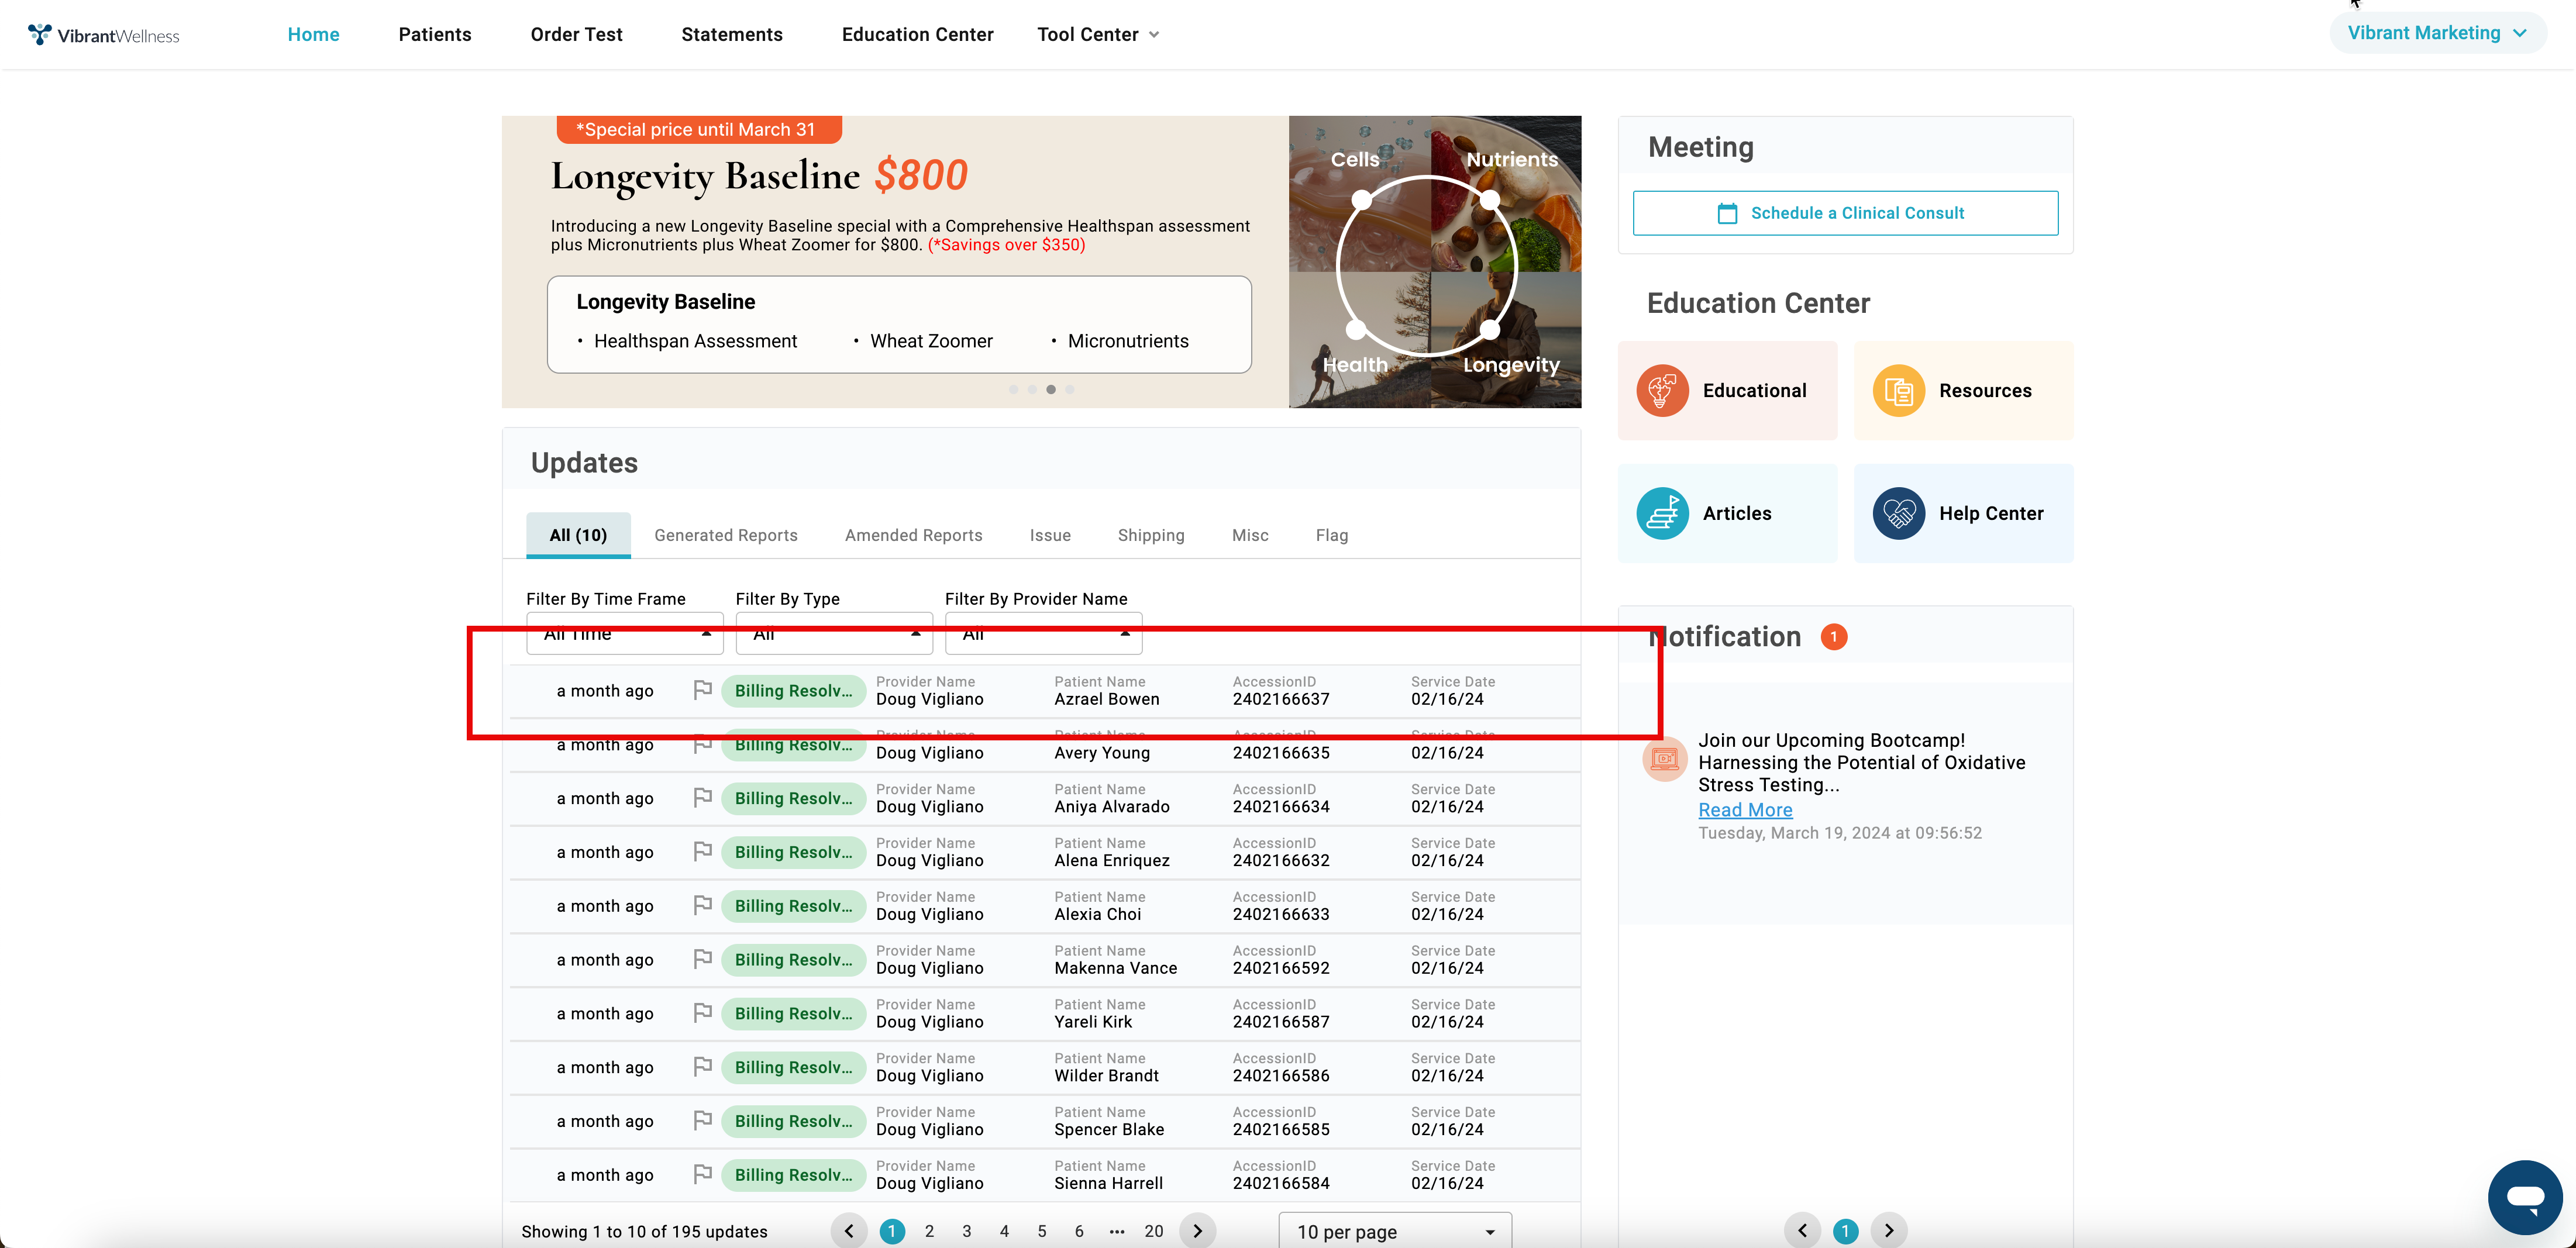This screenshot has width=2576, height=1248.
Task: Open the Help Center icon tile
Action: pyautogui.click(x=1898, y=513)
